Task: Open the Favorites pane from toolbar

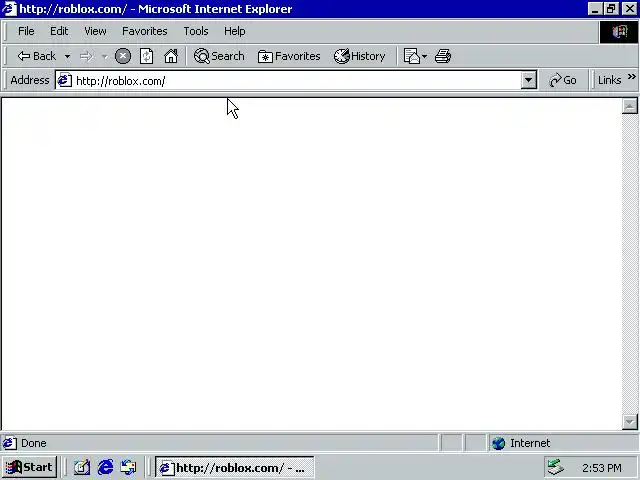Action: 289,56
